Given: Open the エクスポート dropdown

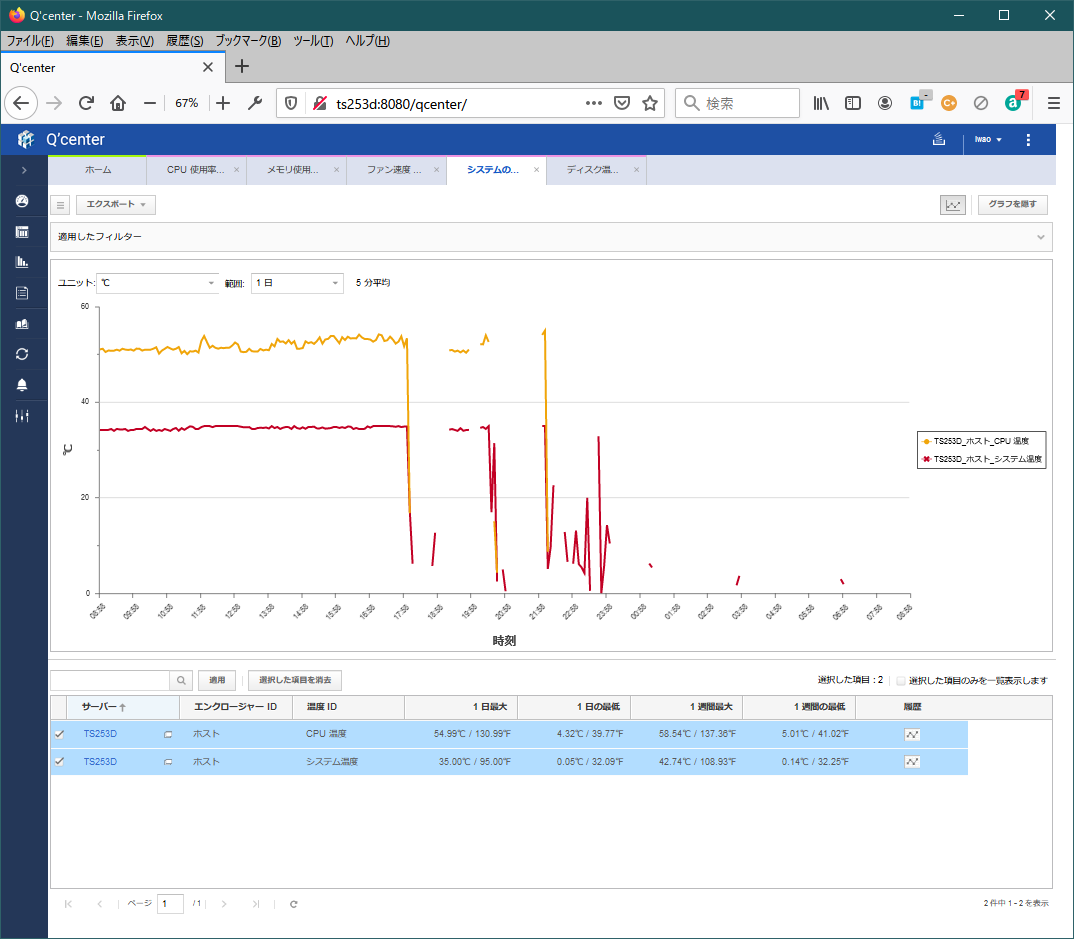Looking at the screenshot, I should (116, 205).
